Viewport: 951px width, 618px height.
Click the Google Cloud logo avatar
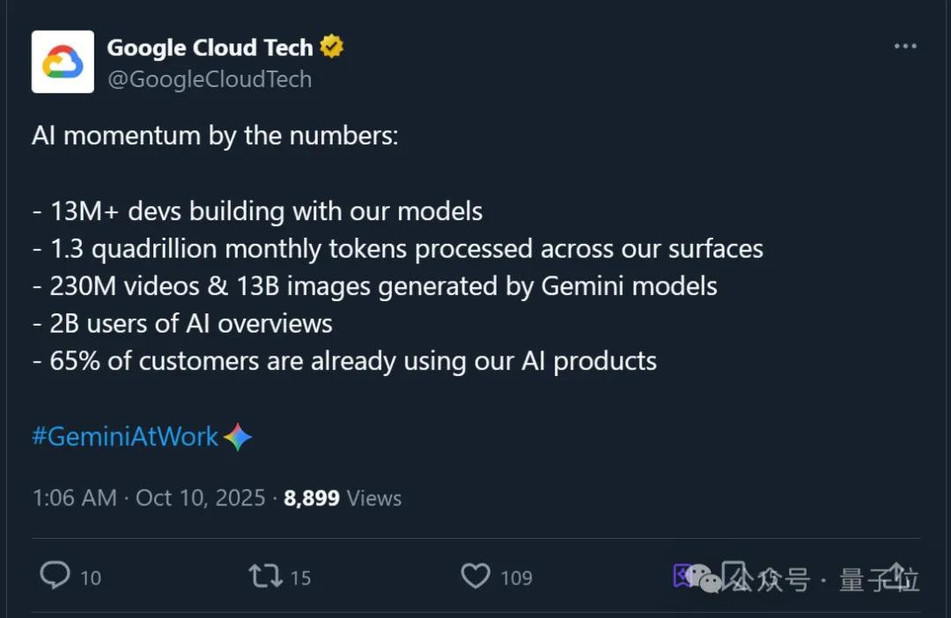(63, 62)
